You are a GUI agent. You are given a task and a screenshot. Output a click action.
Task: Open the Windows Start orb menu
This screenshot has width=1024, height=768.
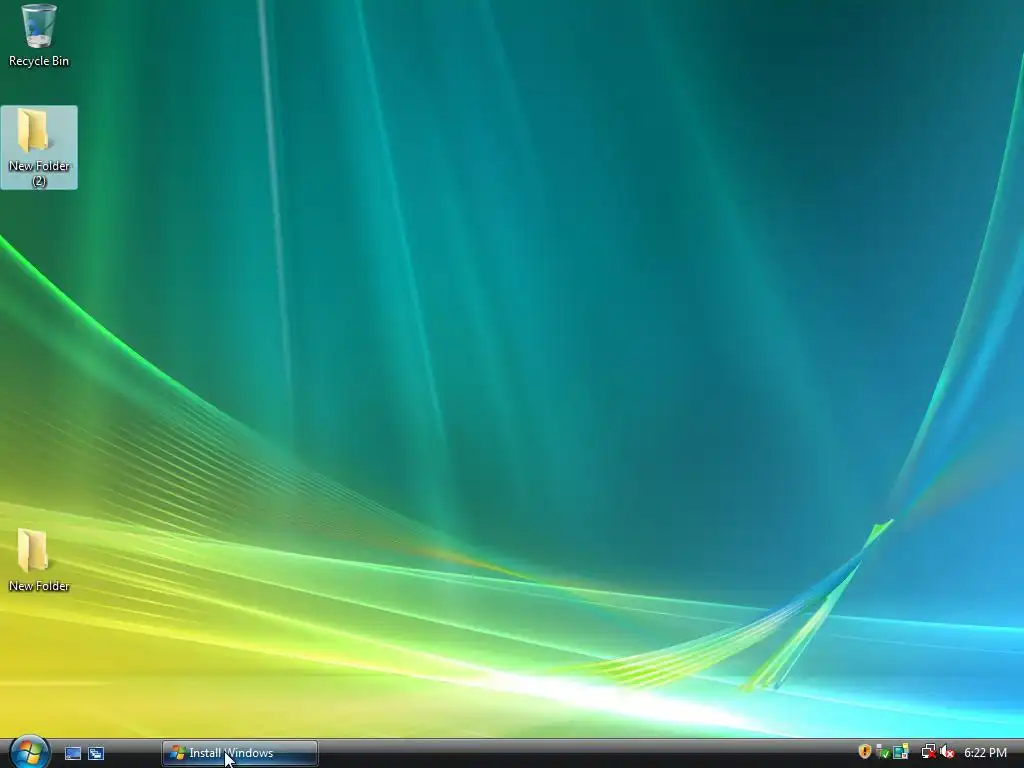tap(29, 752)
